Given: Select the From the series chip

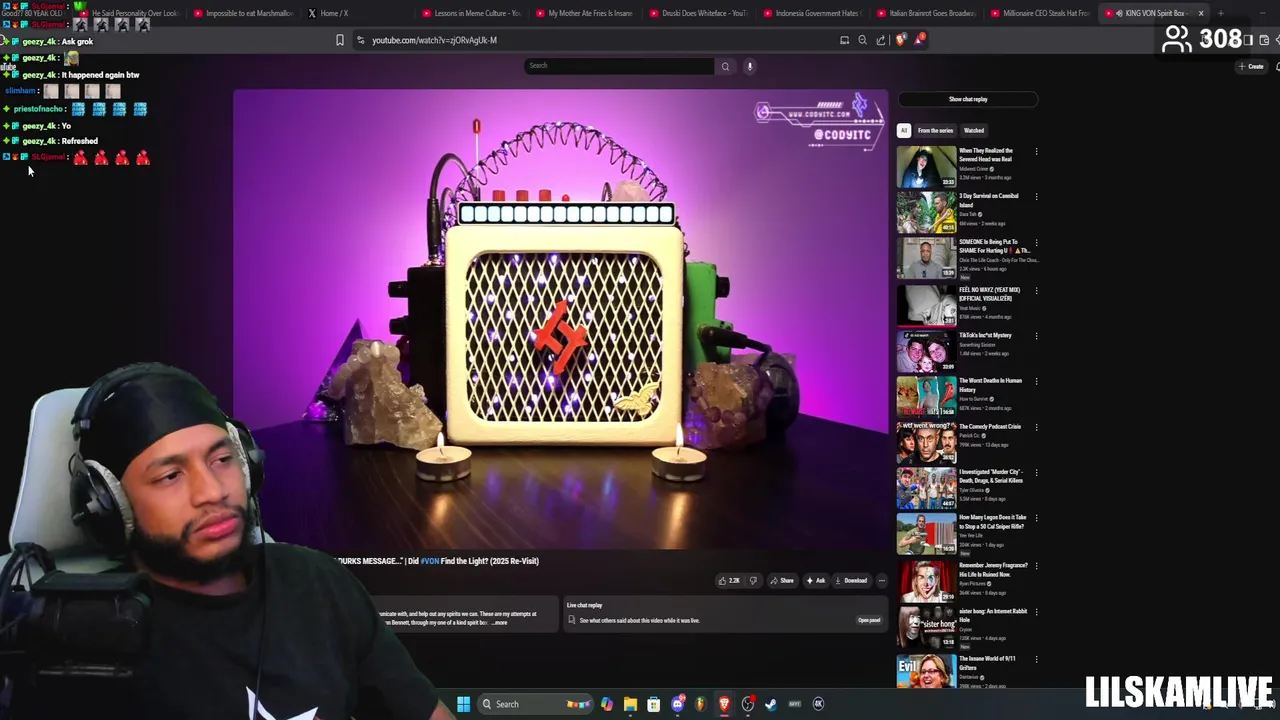Looking at the screenshot, I should pyautogui.click(x=935, y=130).
